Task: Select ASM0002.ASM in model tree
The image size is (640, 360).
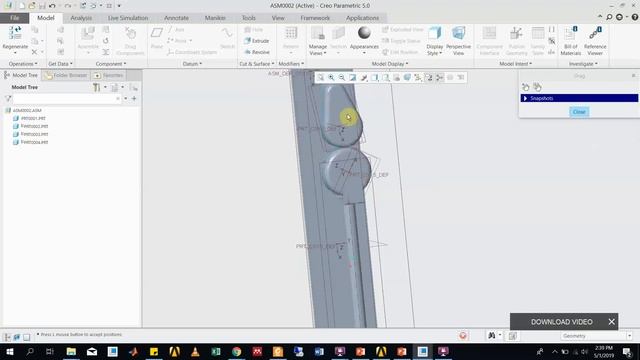Action: tap(27, 110)
